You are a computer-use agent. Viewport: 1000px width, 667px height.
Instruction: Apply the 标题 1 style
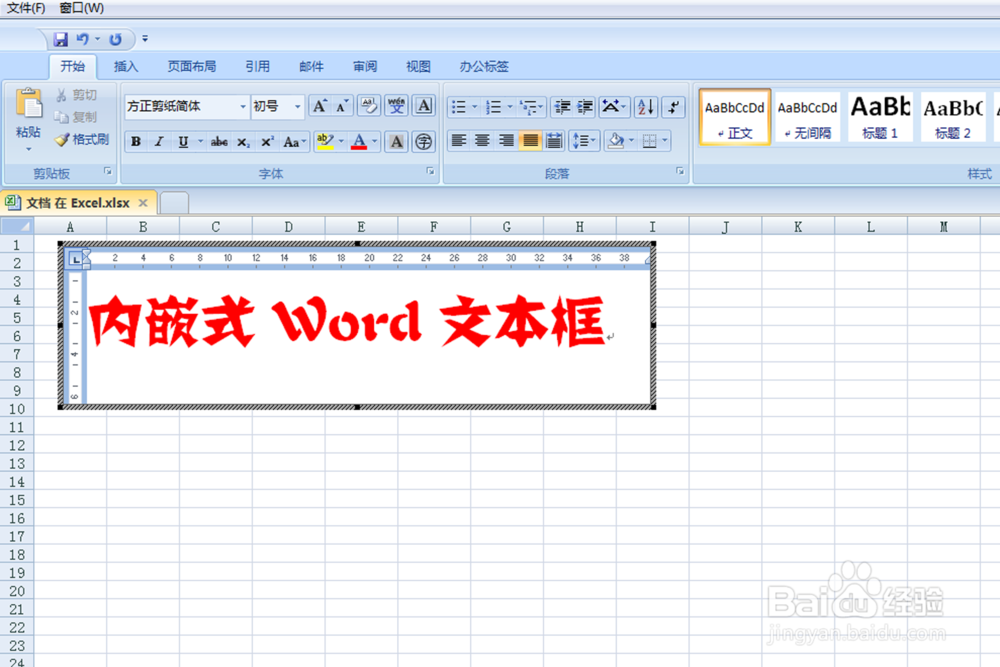click(879, 116)
